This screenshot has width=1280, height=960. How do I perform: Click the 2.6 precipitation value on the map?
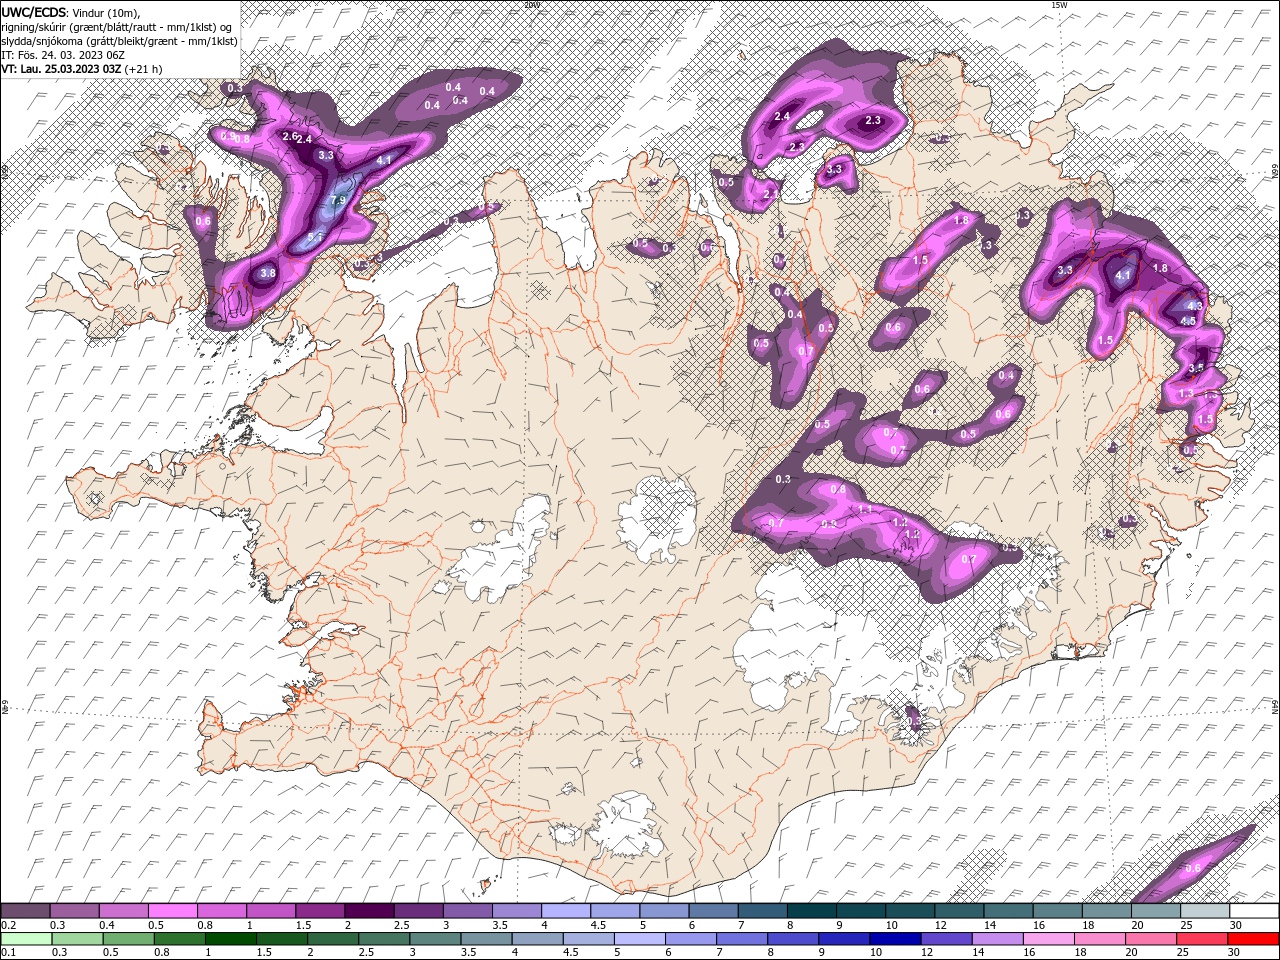[x=291, y=136]
